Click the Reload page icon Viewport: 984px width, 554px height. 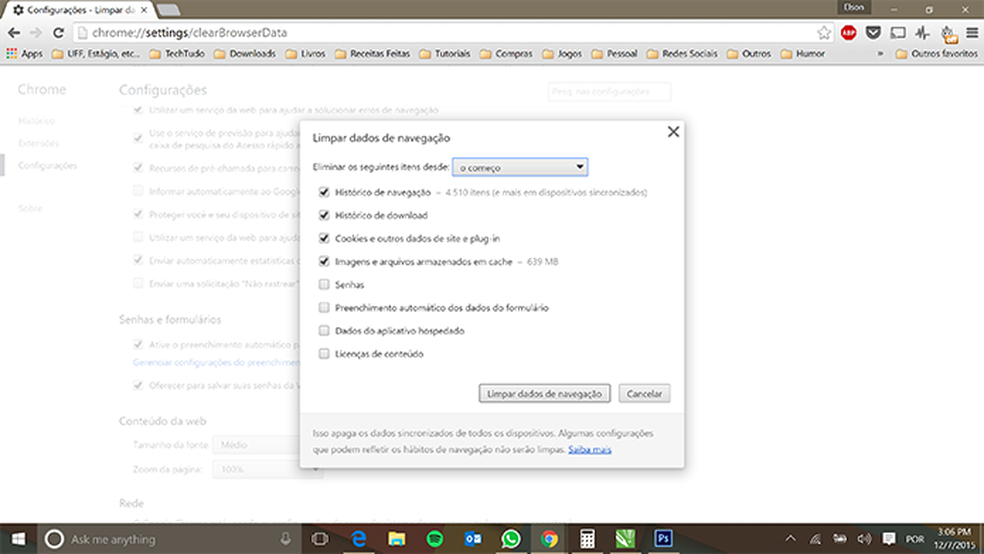tap(58, 33)
